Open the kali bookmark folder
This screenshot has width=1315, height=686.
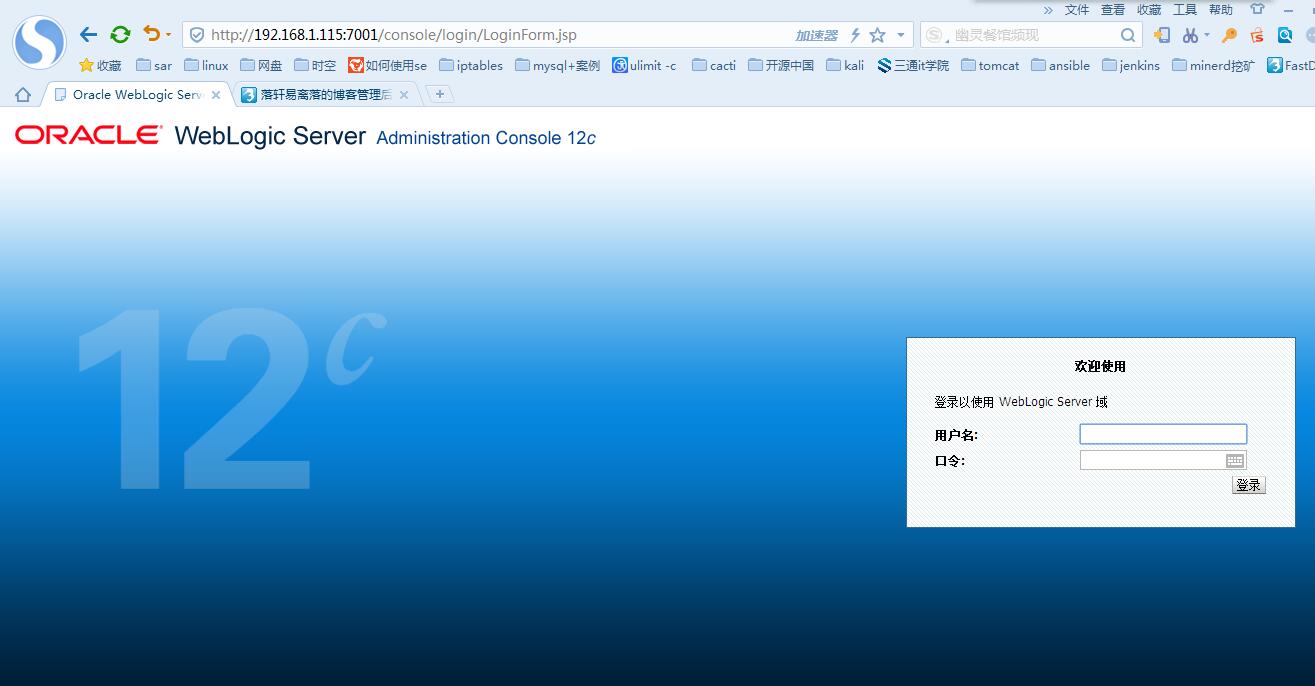click(845, 65)
